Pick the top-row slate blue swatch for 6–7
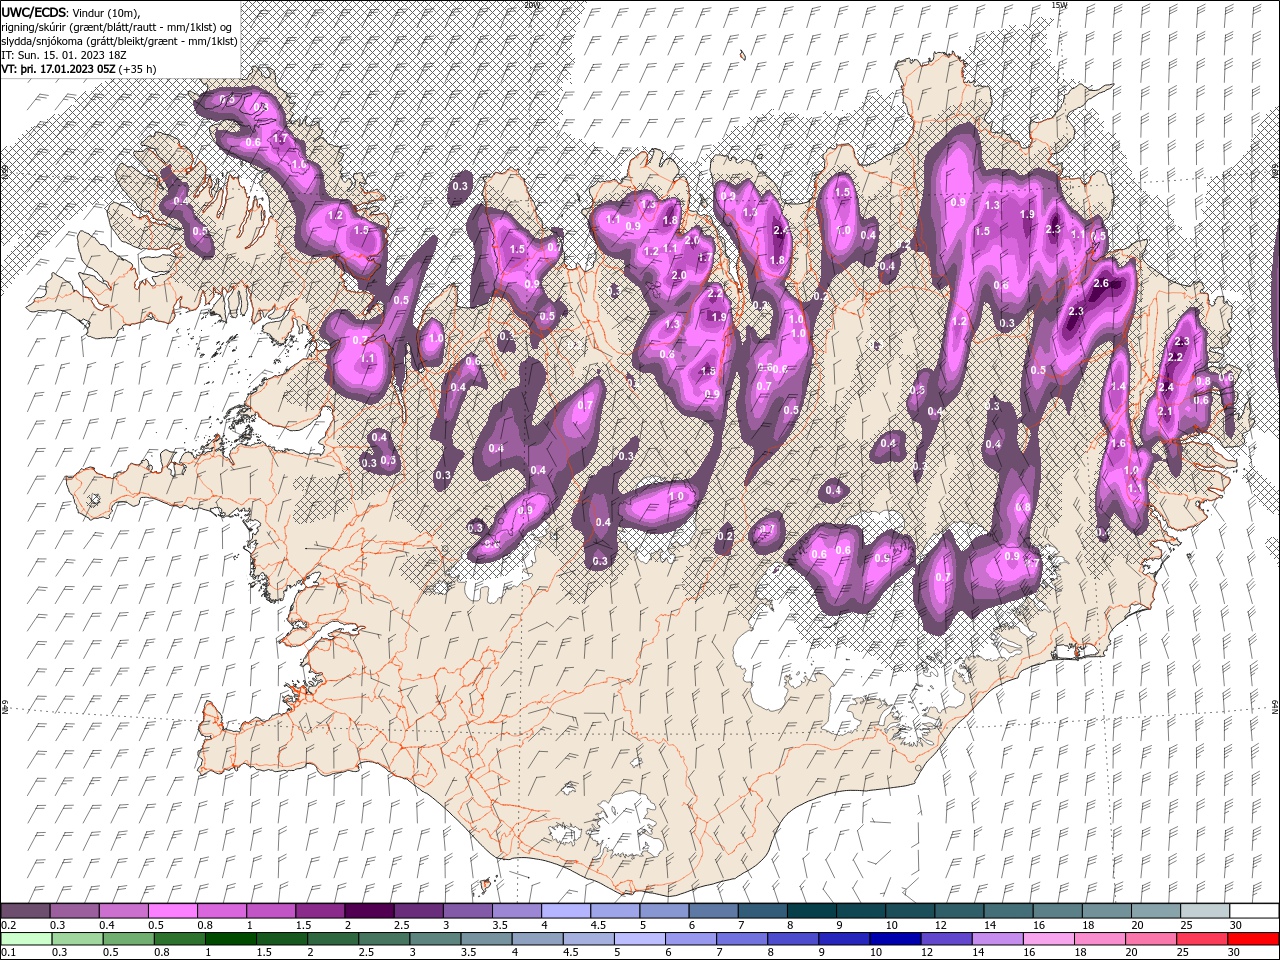Image resolution: width=1280 pixels, height=960 pixels. pos(712,911)
